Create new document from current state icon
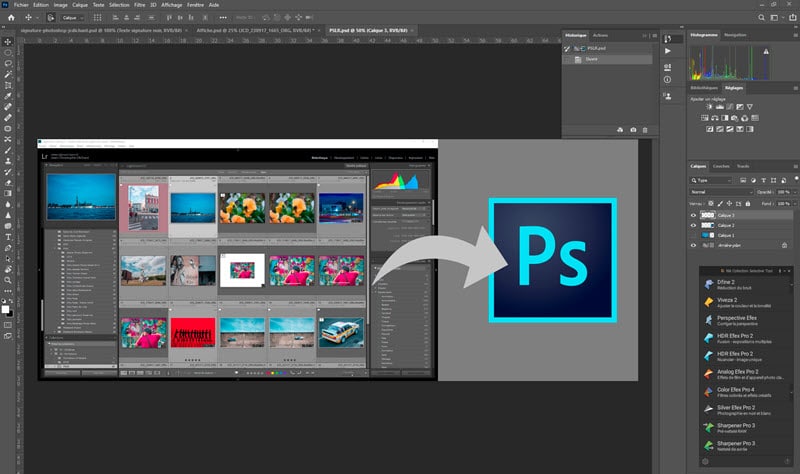 620,130
